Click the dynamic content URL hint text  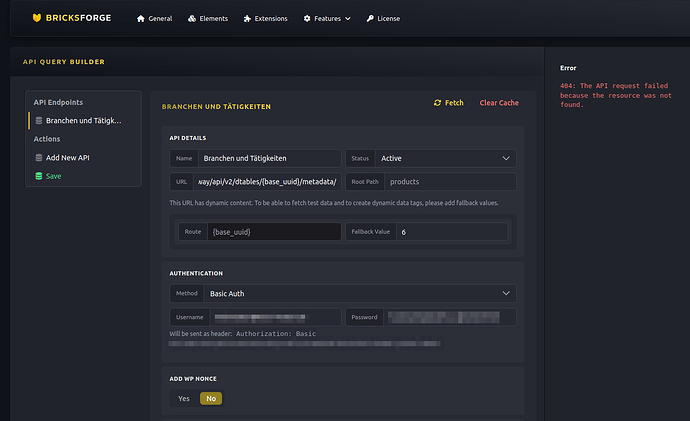coord(334,203)
